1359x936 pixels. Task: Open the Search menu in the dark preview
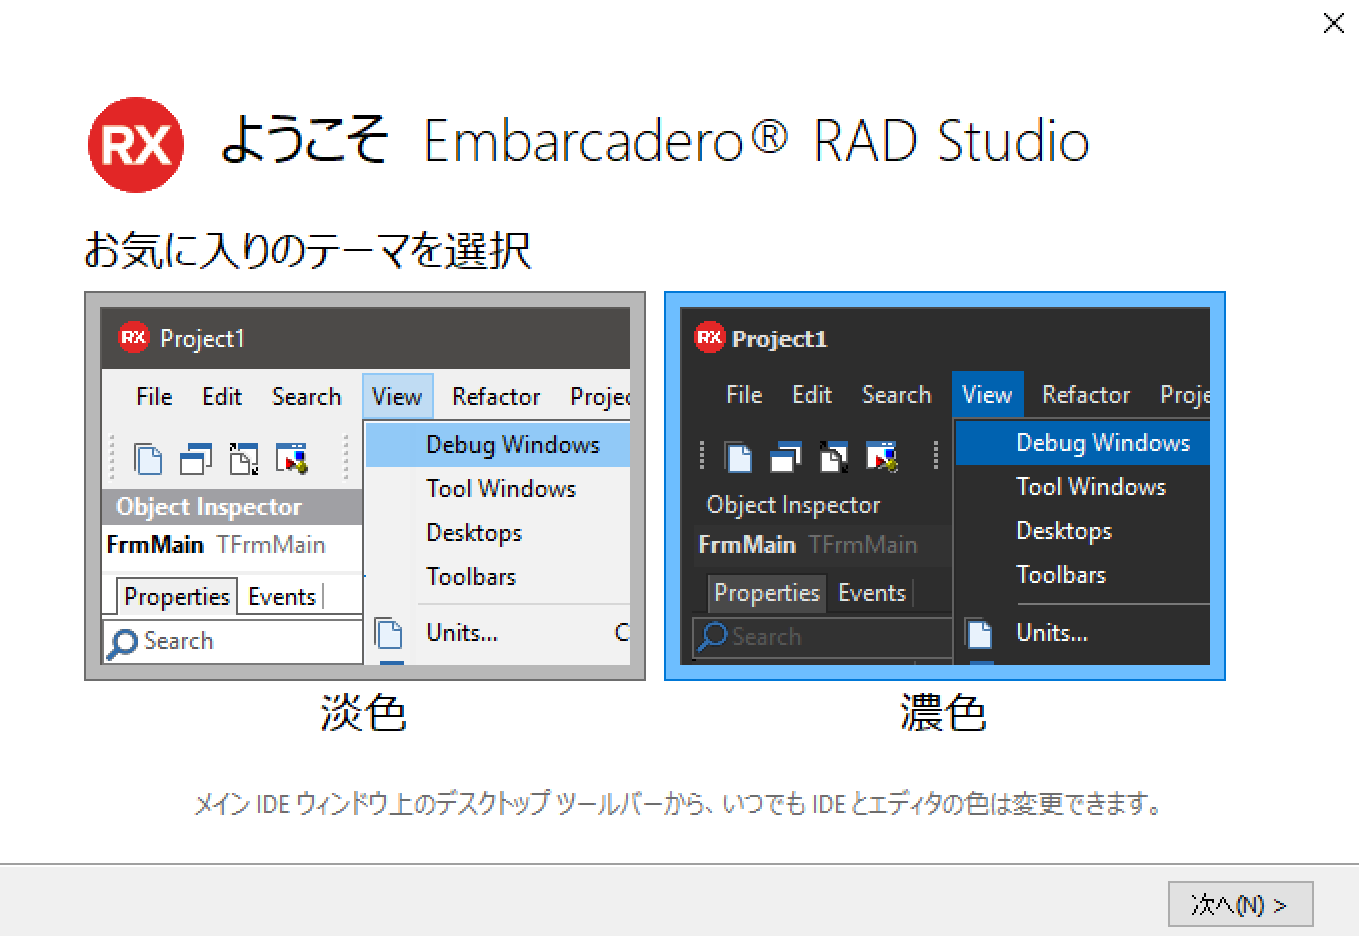coord(896,394)
